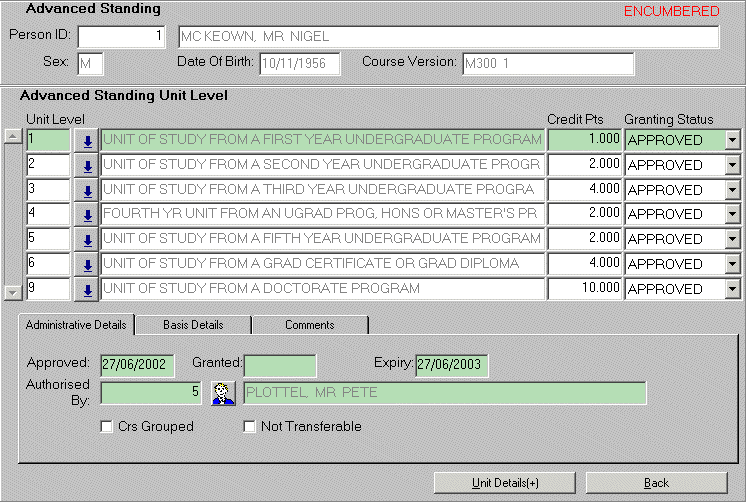Click the Back button
Image resolution: width=746 pixels, height=503 pixels.
pyautogui.click(x=656, y=483)
